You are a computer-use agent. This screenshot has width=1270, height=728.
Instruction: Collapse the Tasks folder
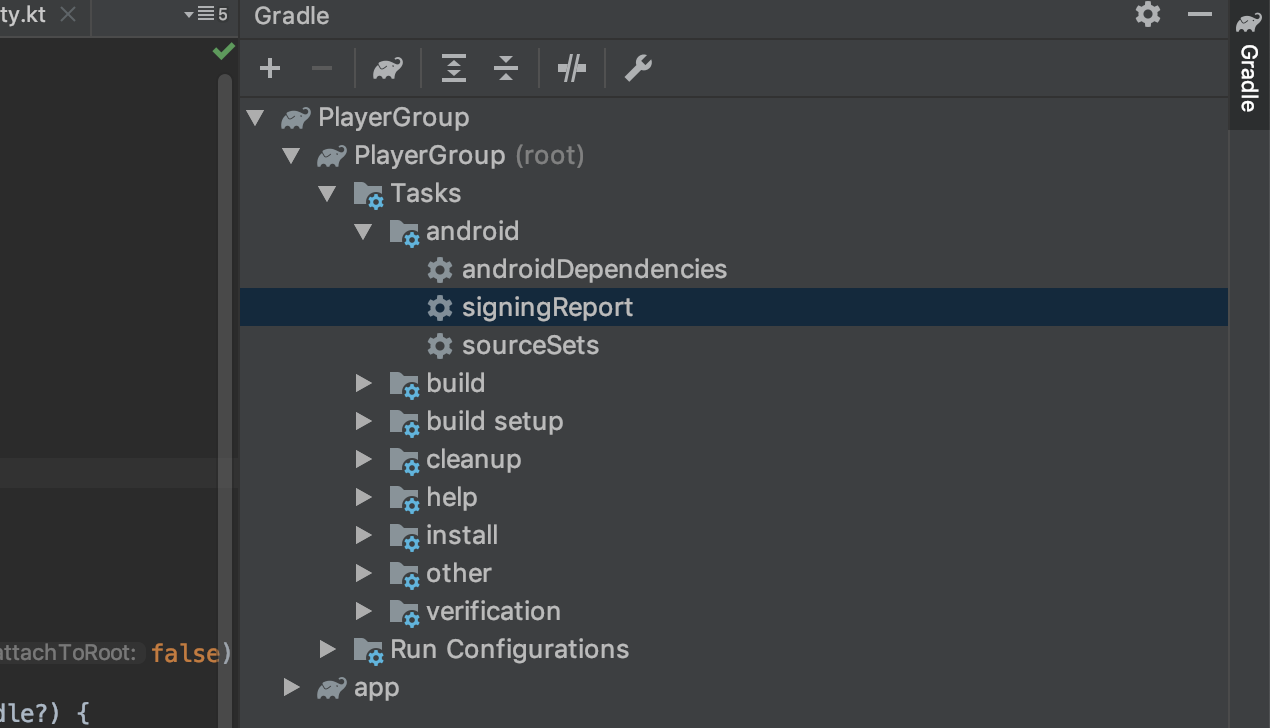[x=327, y=194]
